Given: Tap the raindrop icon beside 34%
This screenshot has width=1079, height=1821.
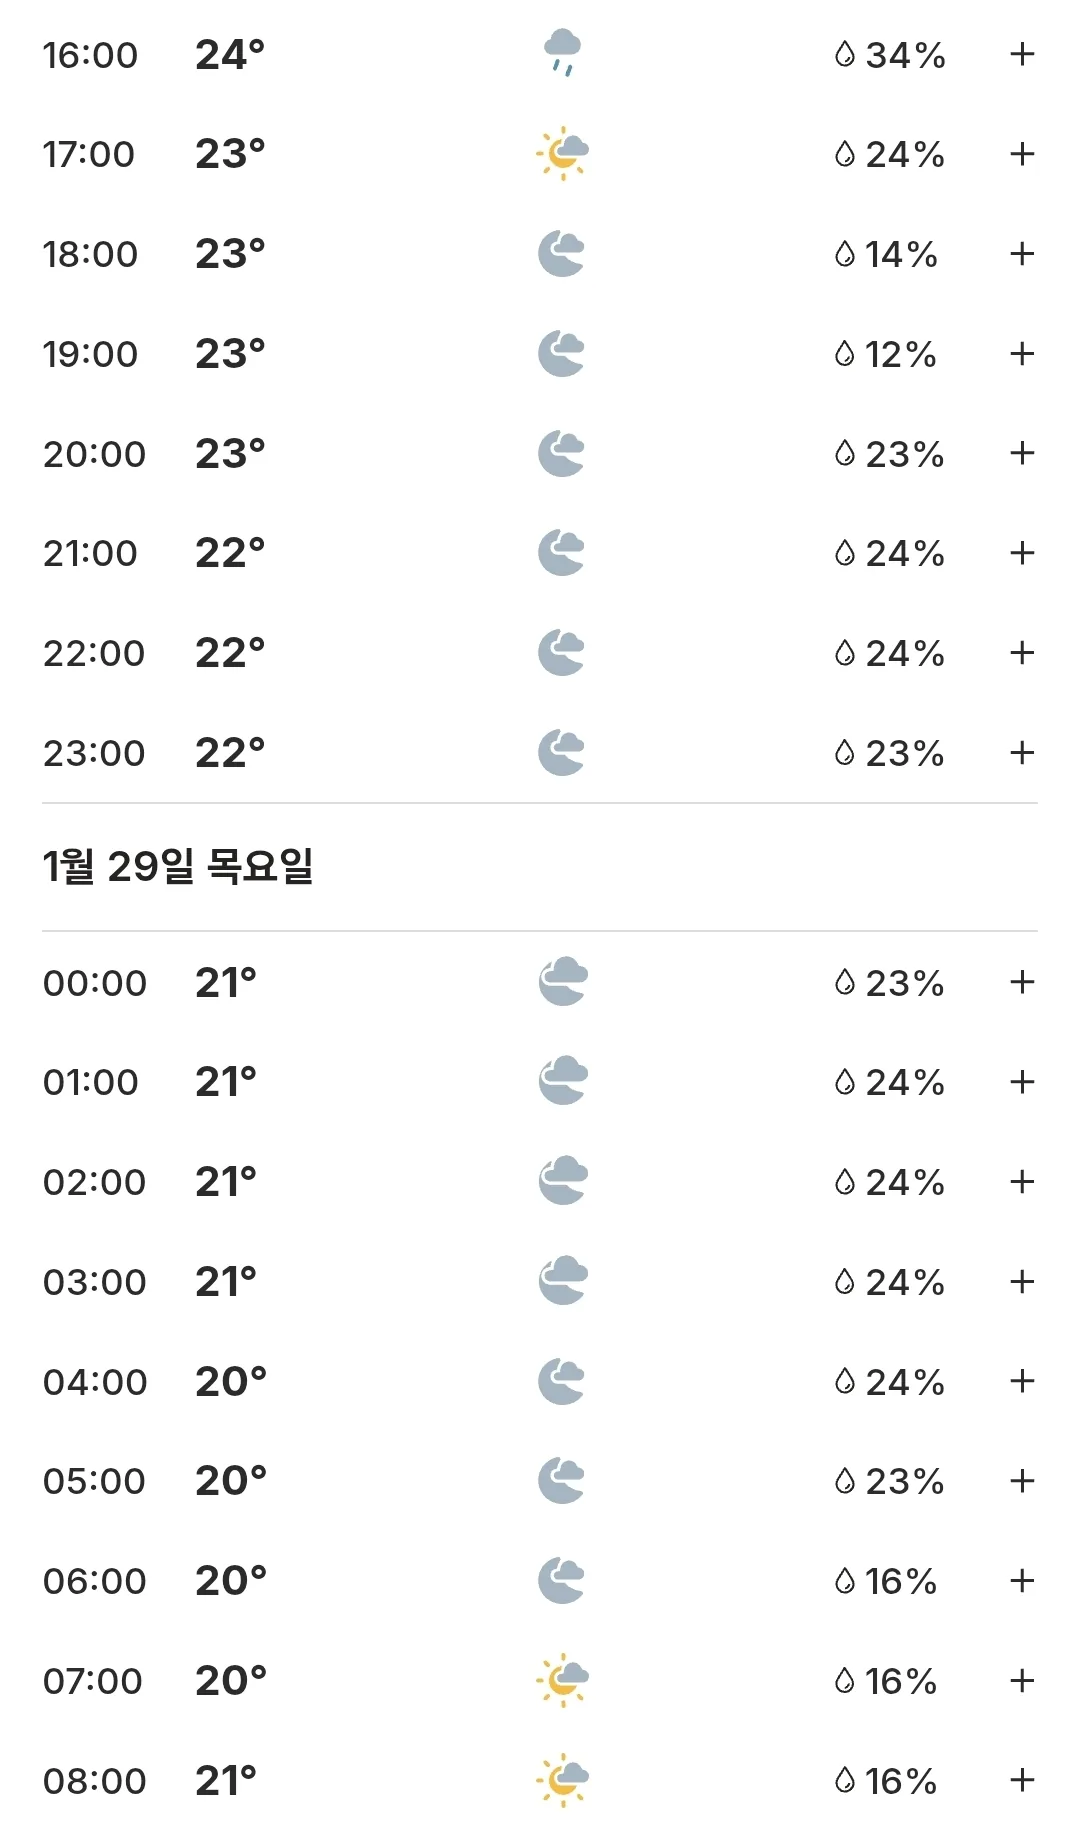Looking at the screenshot, I should [x=845, y=54].
